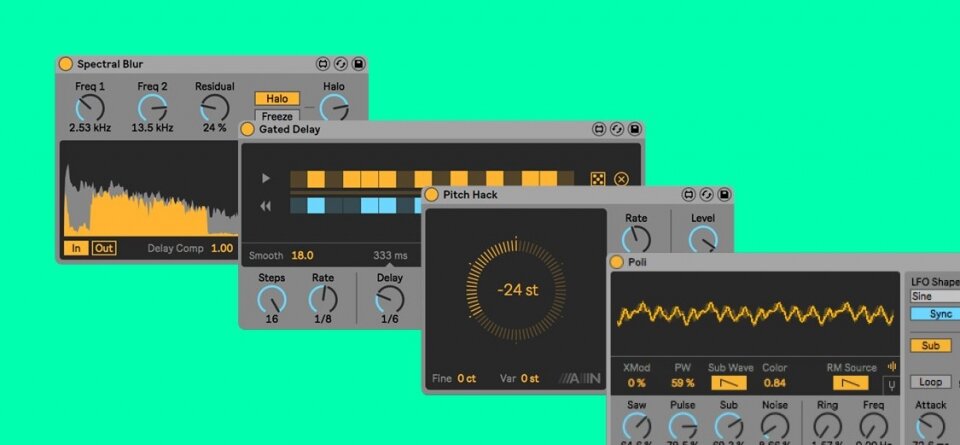The width and height of the screenshot is (960, 445).
Task: Click the Gated Delay title text
Action: [x=290, y=129]
